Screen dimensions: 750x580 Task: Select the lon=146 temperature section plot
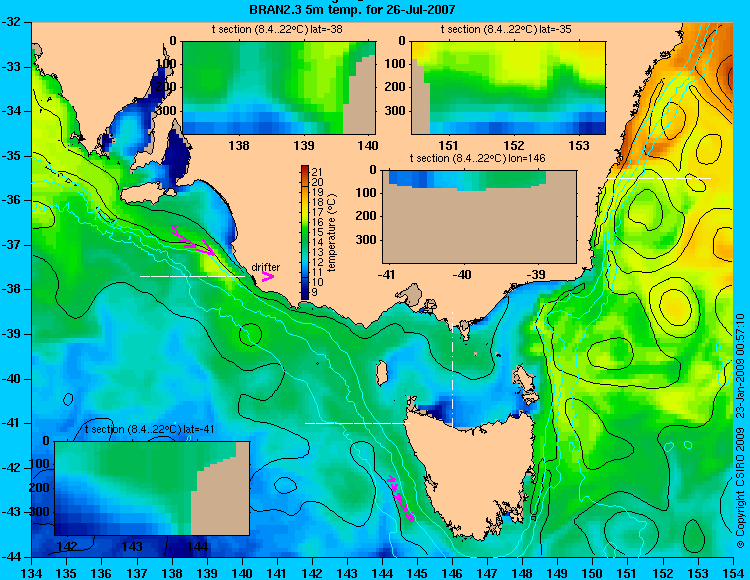tap(479, 217)
